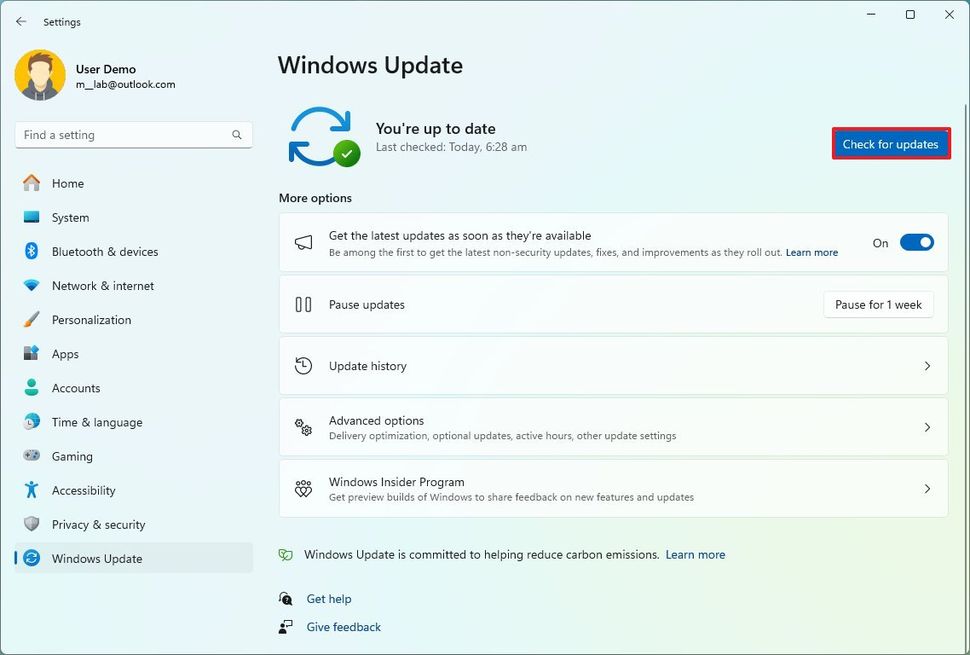Select the Accessibility icon in the sidebar

32,490
